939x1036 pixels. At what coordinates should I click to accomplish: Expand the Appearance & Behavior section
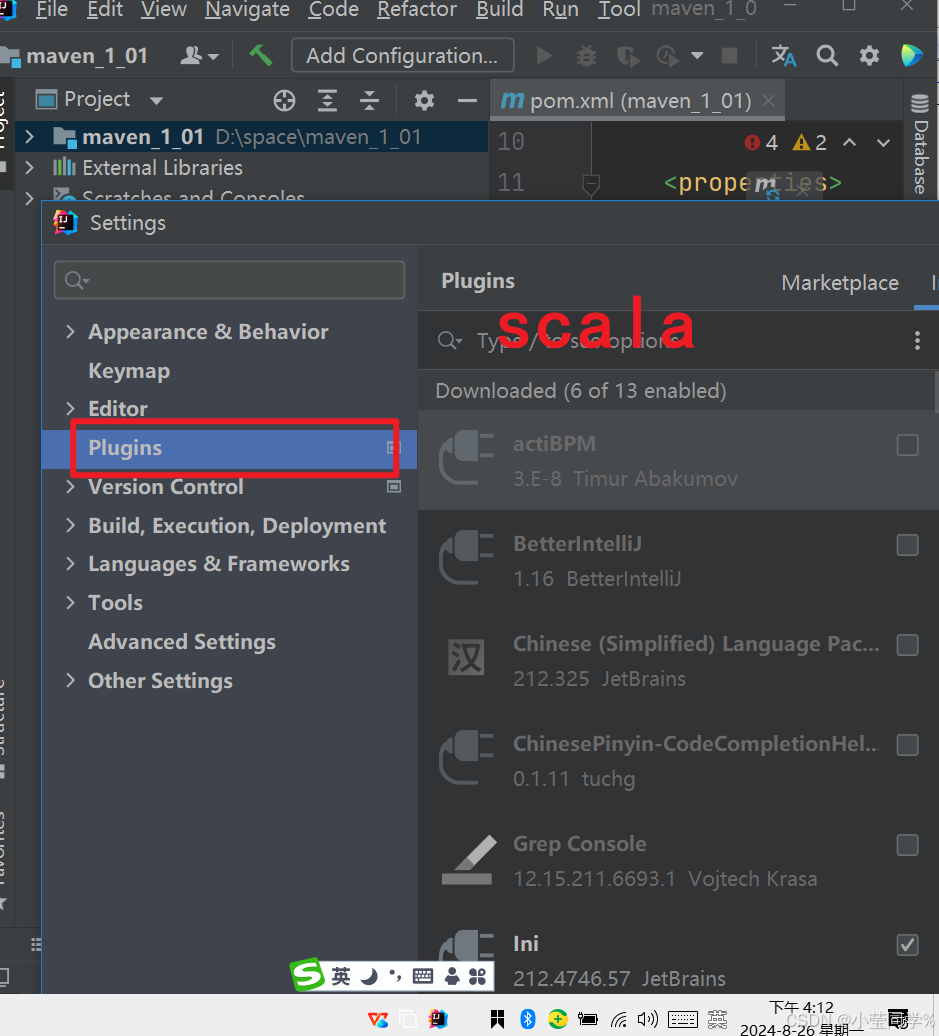tap(69, 331)
